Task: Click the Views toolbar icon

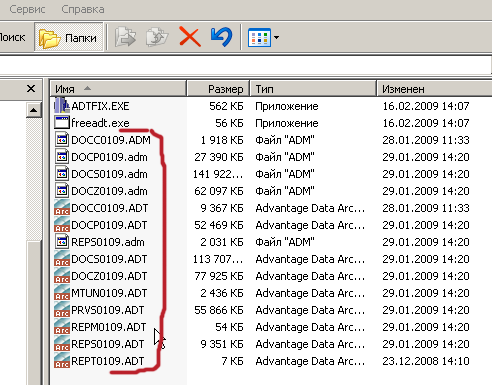Action: [x=259, y=37]
